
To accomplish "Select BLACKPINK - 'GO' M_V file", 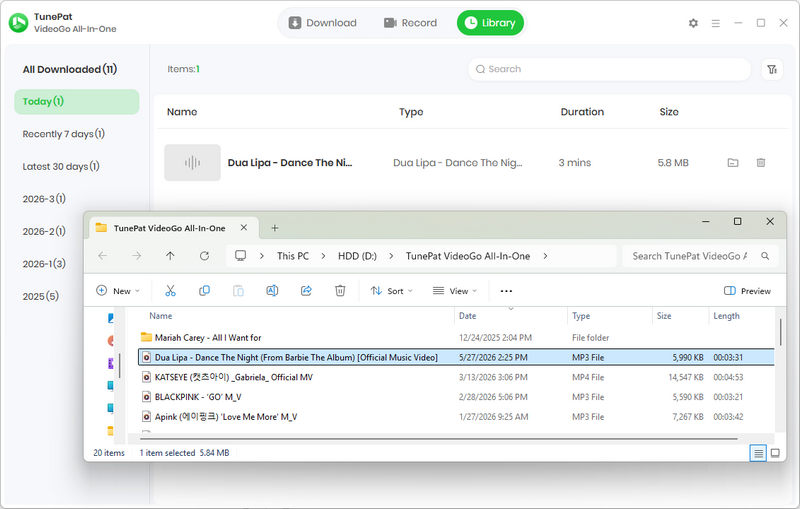I will tap(457, 397).
